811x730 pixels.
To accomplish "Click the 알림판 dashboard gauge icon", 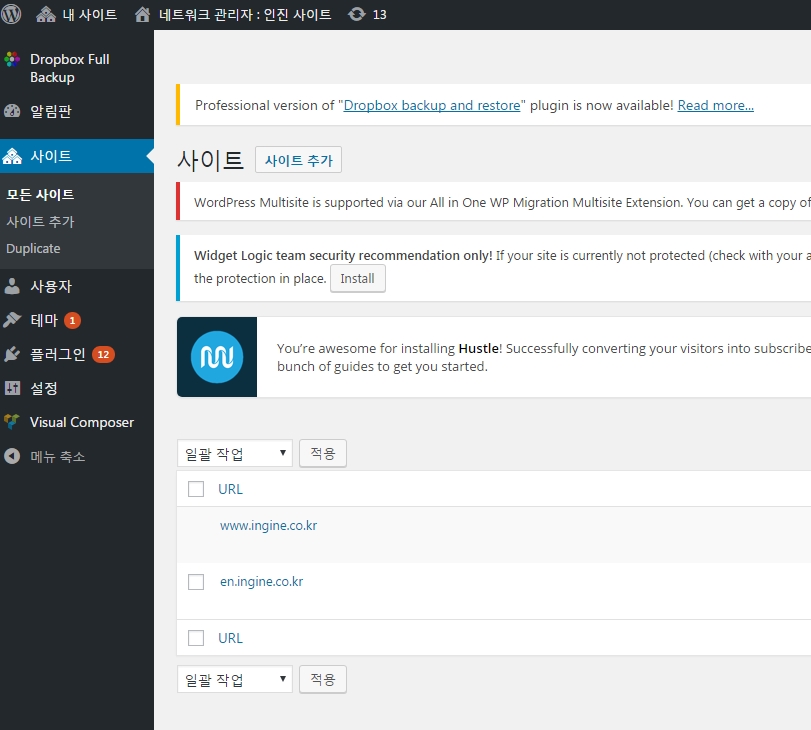I will (x=12, y=111).
